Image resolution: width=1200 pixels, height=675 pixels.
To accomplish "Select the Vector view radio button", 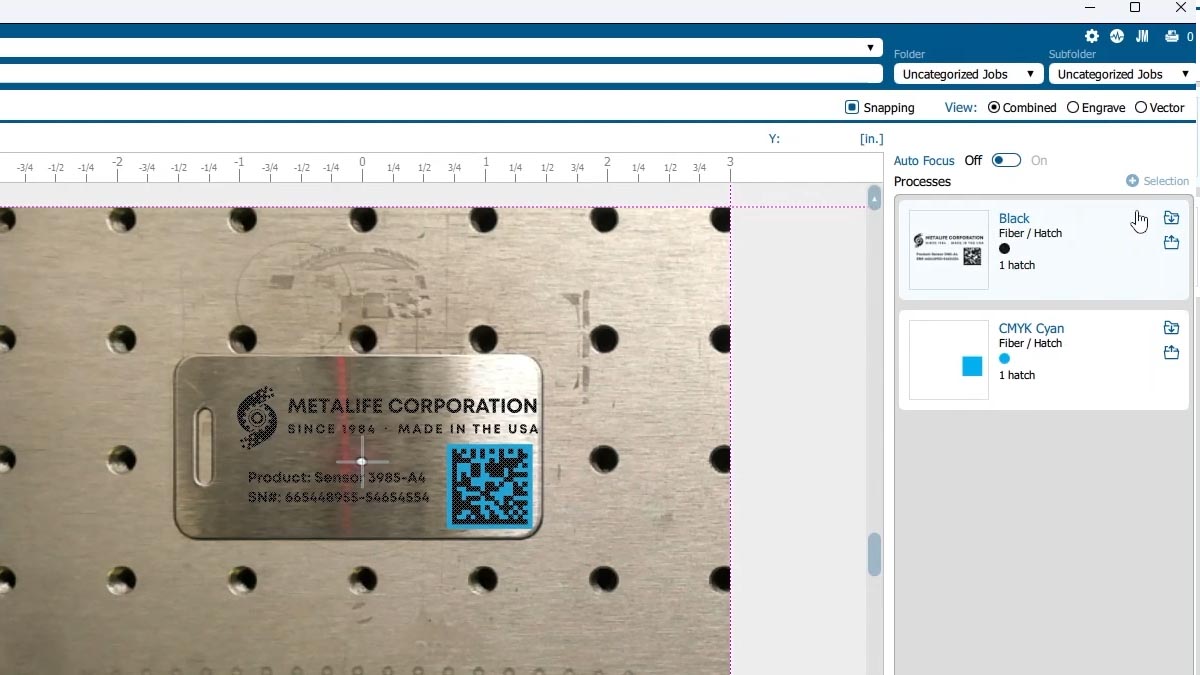I will (x=1141, y=107).
